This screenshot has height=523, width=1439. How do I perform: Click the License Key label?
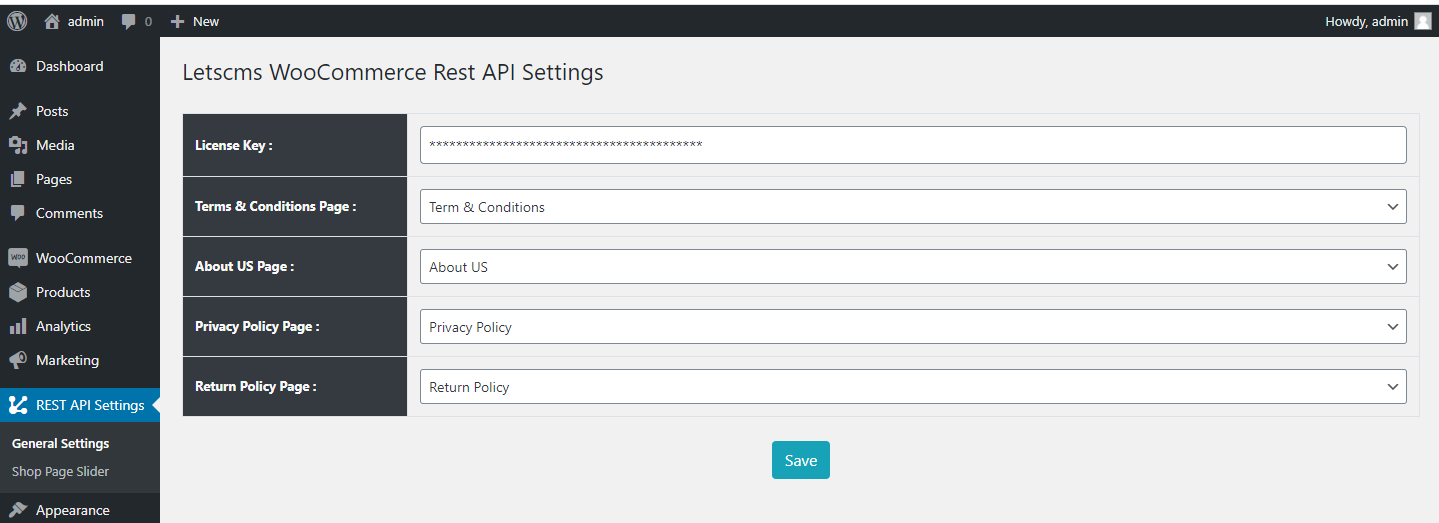(234, 145)
